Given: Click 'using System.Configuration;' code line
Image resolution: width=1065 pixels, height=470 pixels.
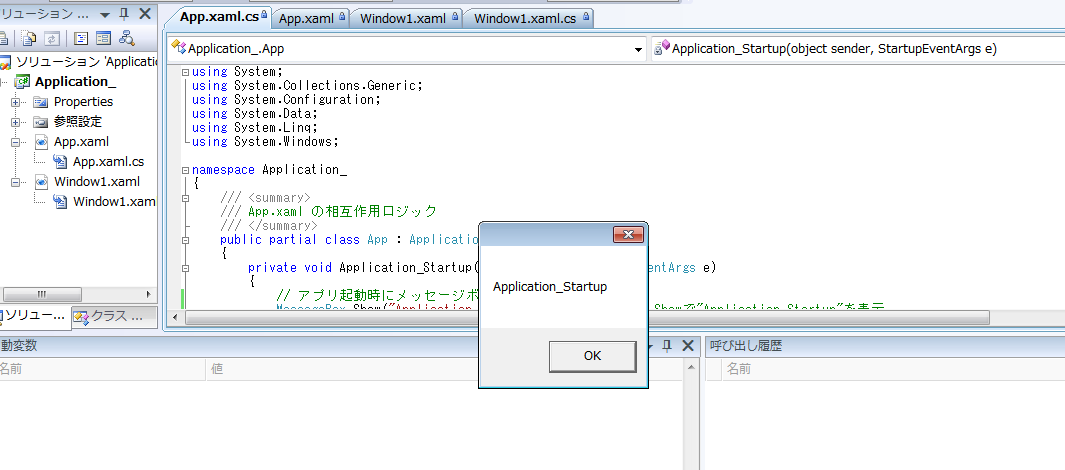Looking at the screenshot, I should click(286, 100).
